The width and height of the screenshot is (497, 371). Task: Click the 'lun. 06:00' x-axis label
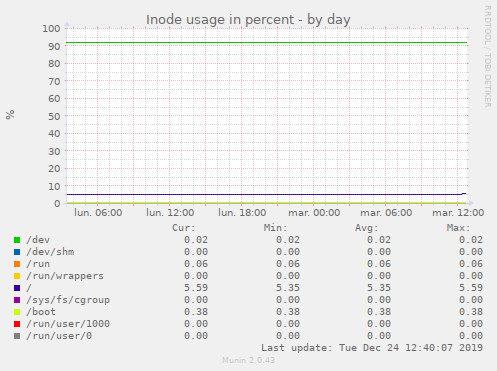(98, 213)
